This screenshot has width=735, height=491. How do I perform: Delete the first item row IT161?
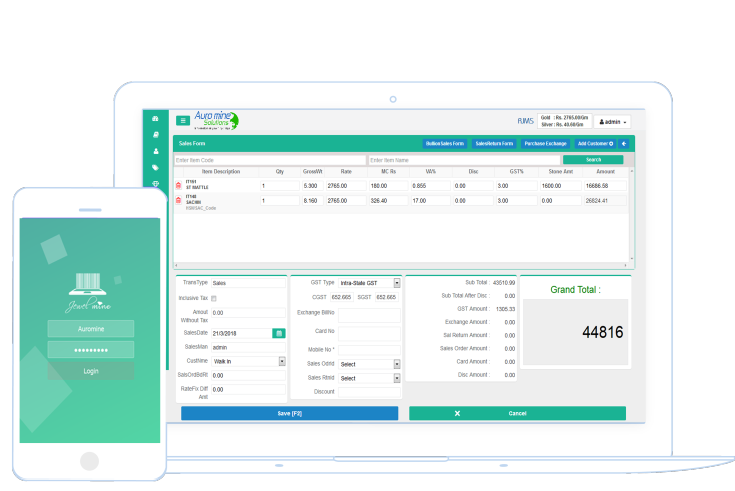tap(179, 186)
